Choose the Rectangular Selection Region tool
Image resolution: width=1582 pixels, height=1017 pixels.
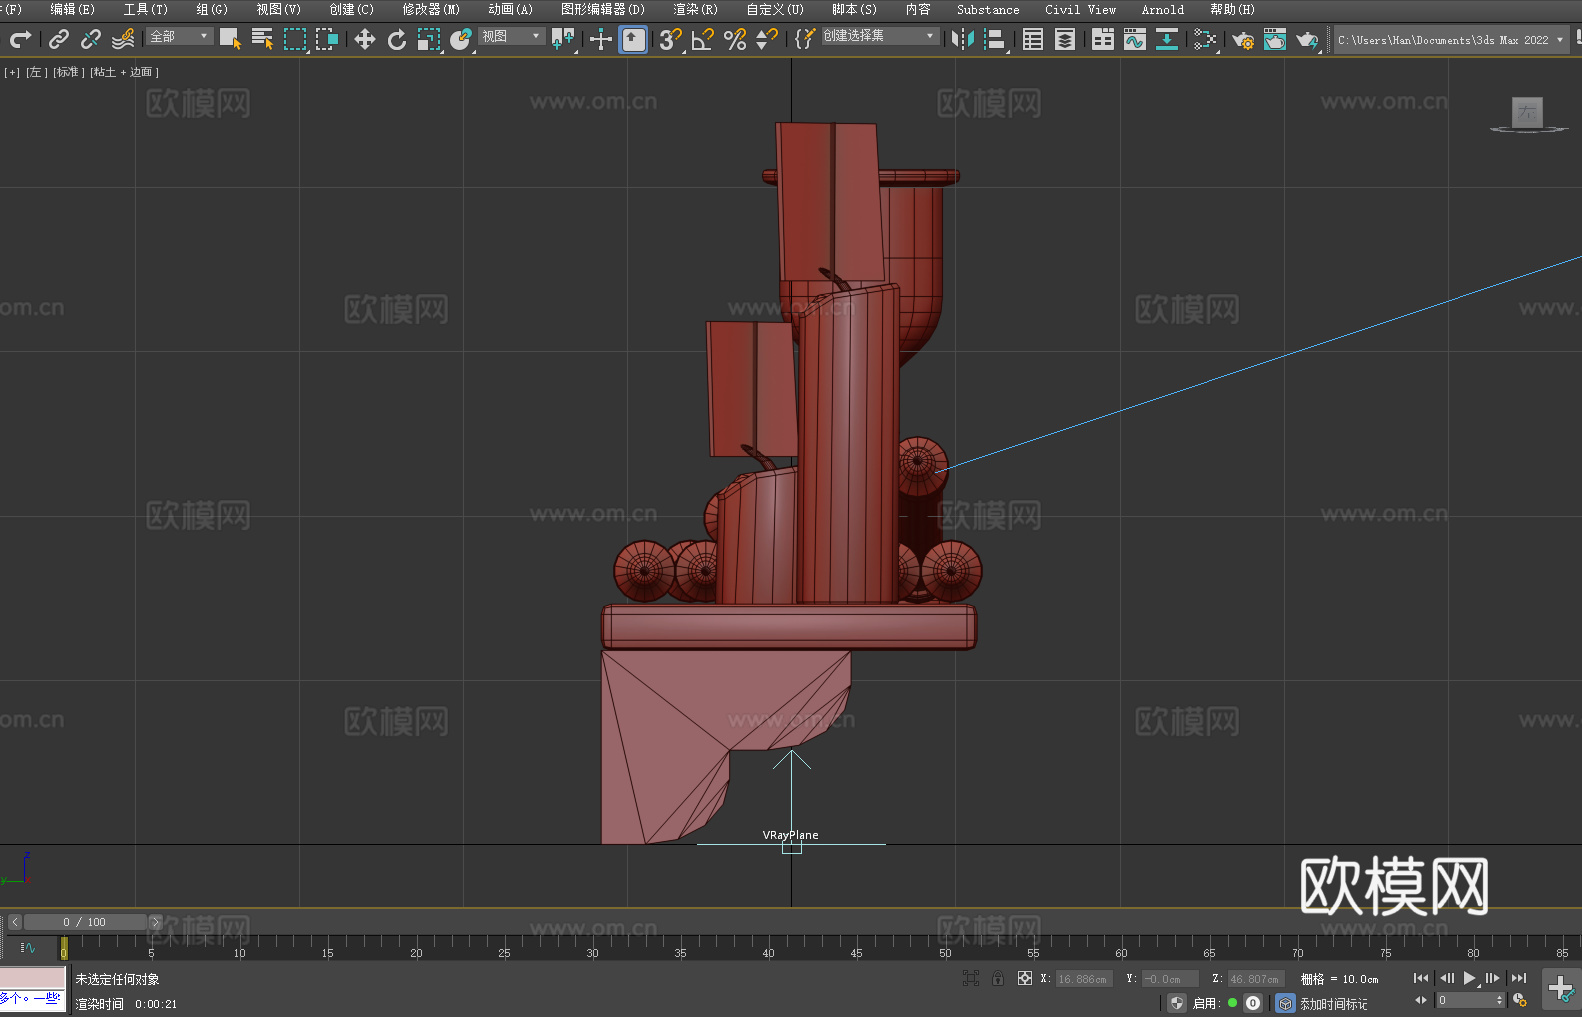[x=295, y=39]
